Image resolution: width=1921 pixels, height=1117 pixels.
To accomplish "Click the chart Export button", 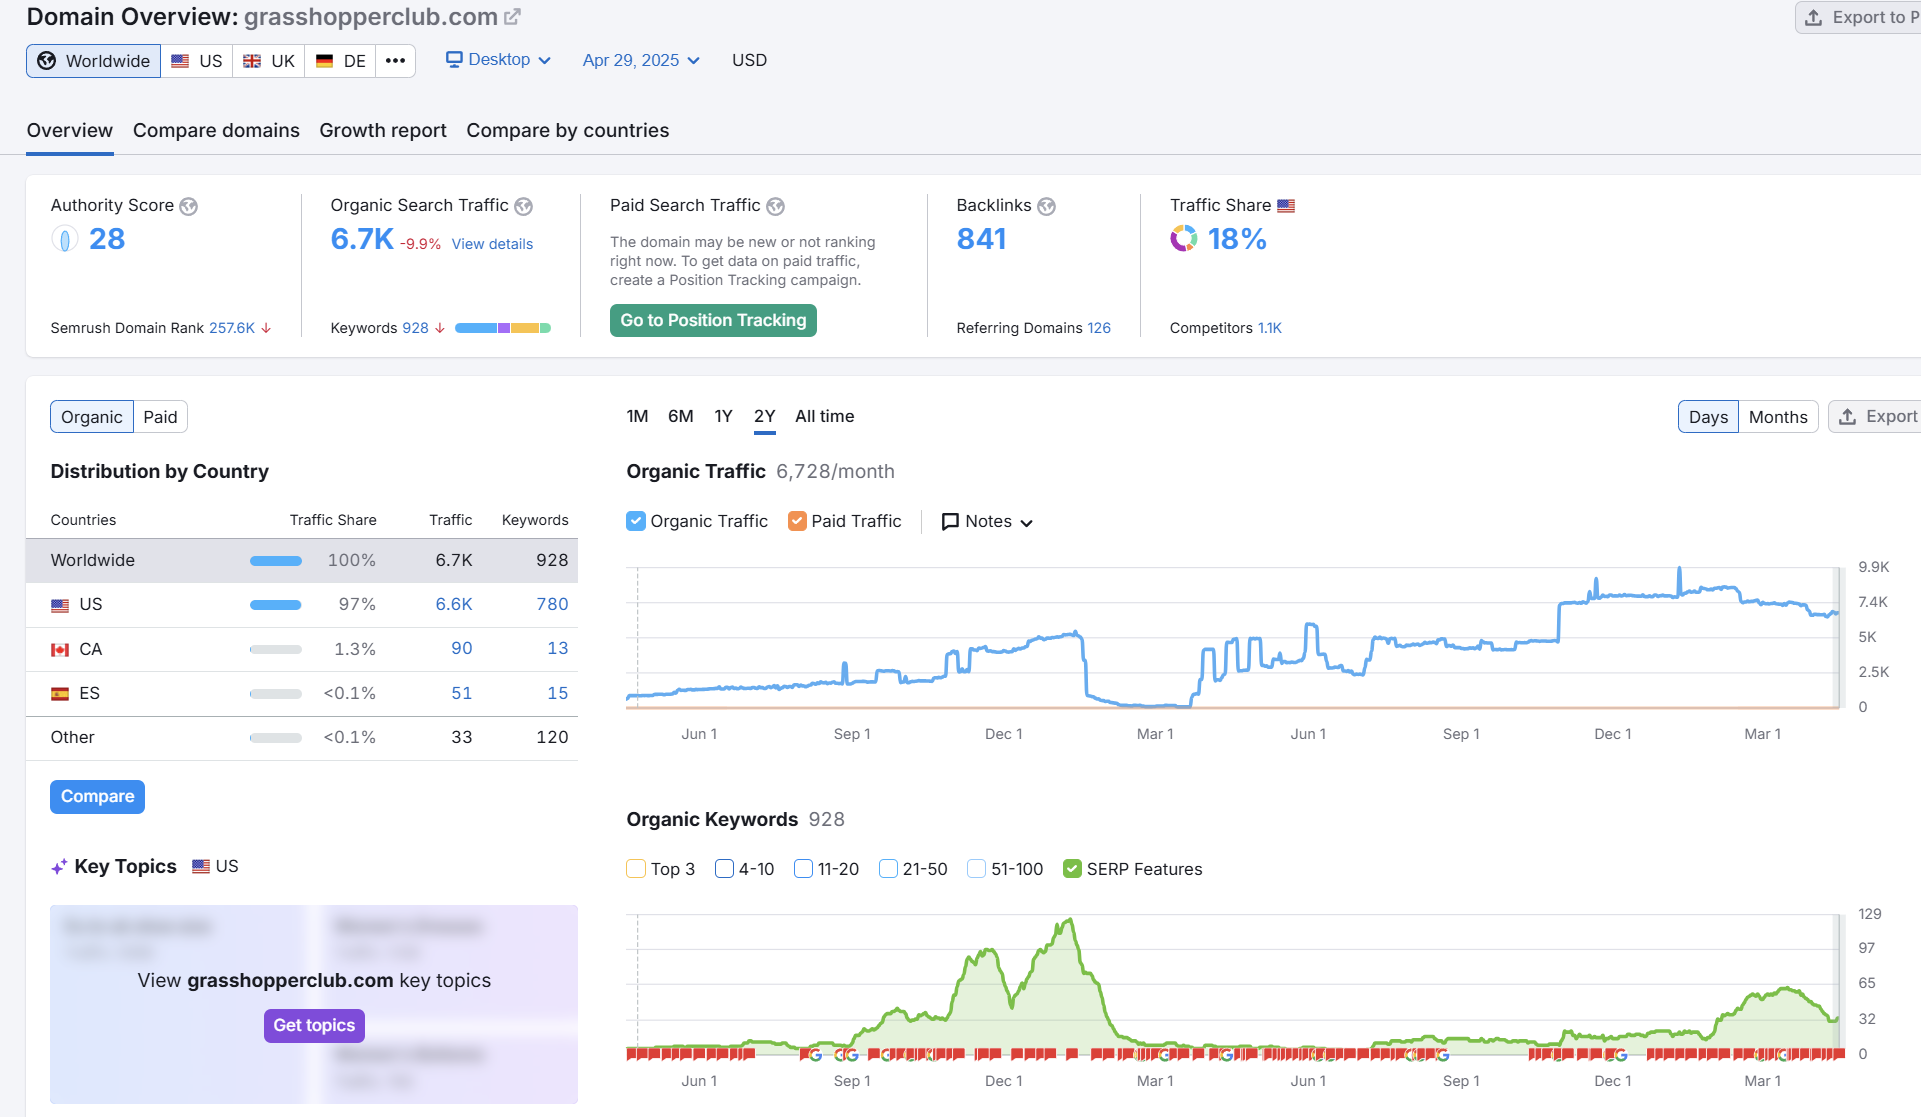I will (1877, 417).
